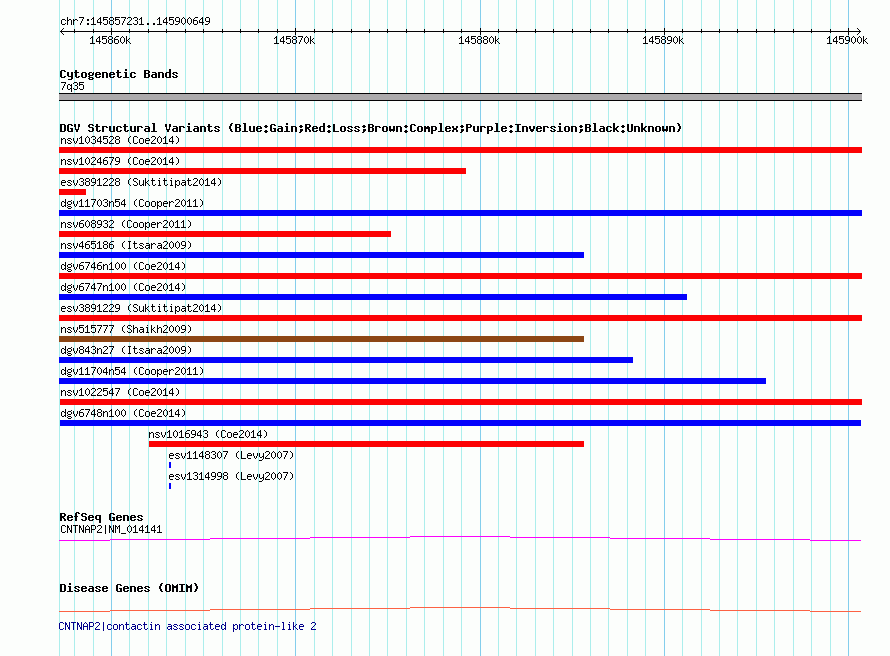
Task: Click tiny blue mark under esv1314998
Action: [x=170, y=486]
